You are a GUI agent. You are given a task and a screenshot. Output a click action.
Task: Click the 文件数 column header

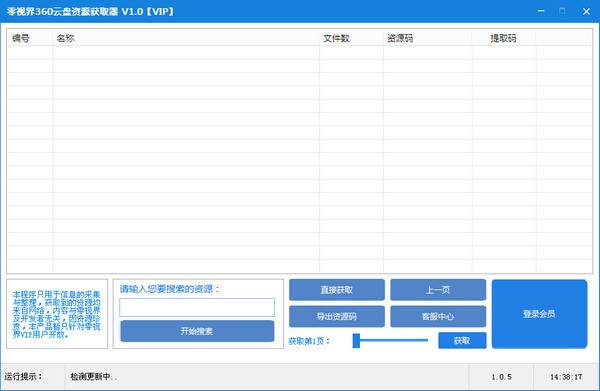coord(351,38)
